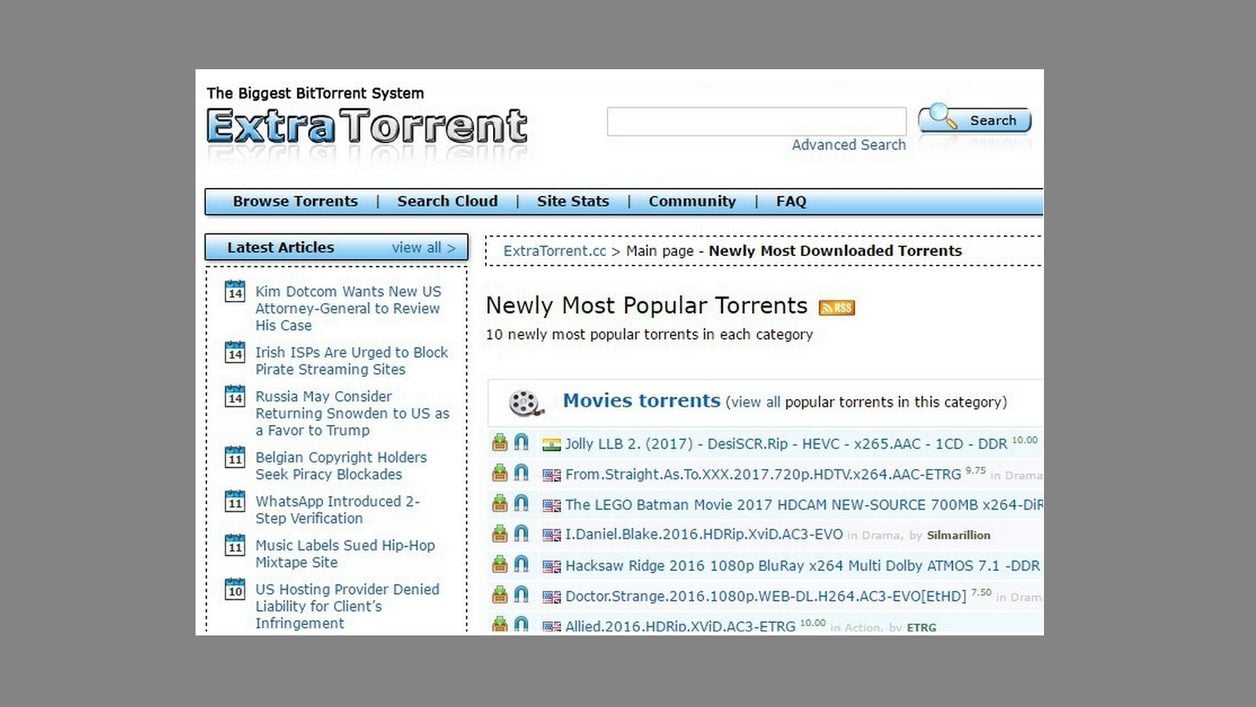Open the US Hosting Provider Denied Liability article
The image size is (1256, 707).
pyautogui.click(x=347, y=606)
